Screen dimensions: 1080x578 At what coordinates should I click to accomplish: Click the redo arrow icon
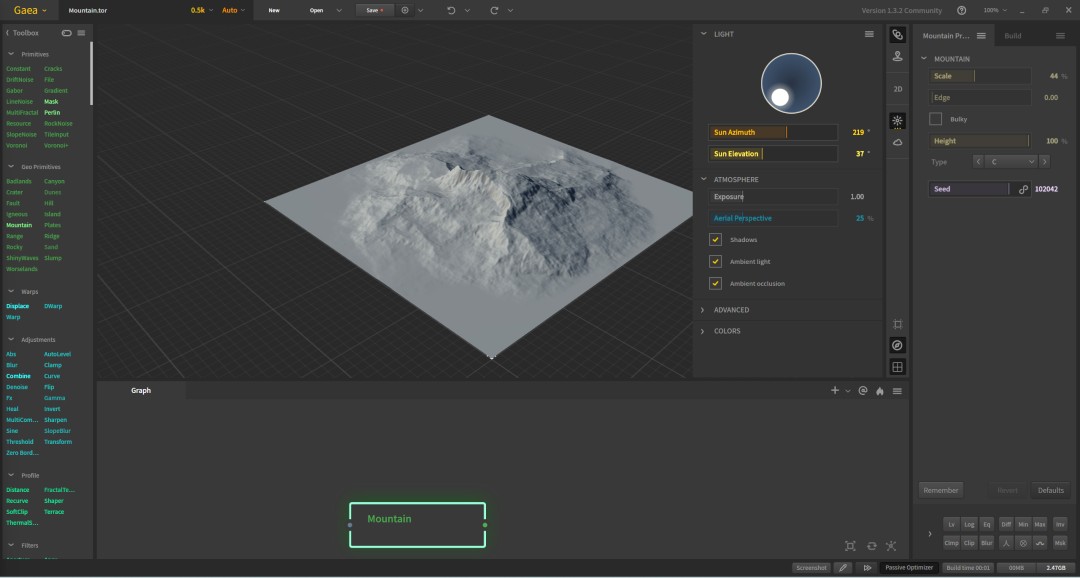point(494,10)
